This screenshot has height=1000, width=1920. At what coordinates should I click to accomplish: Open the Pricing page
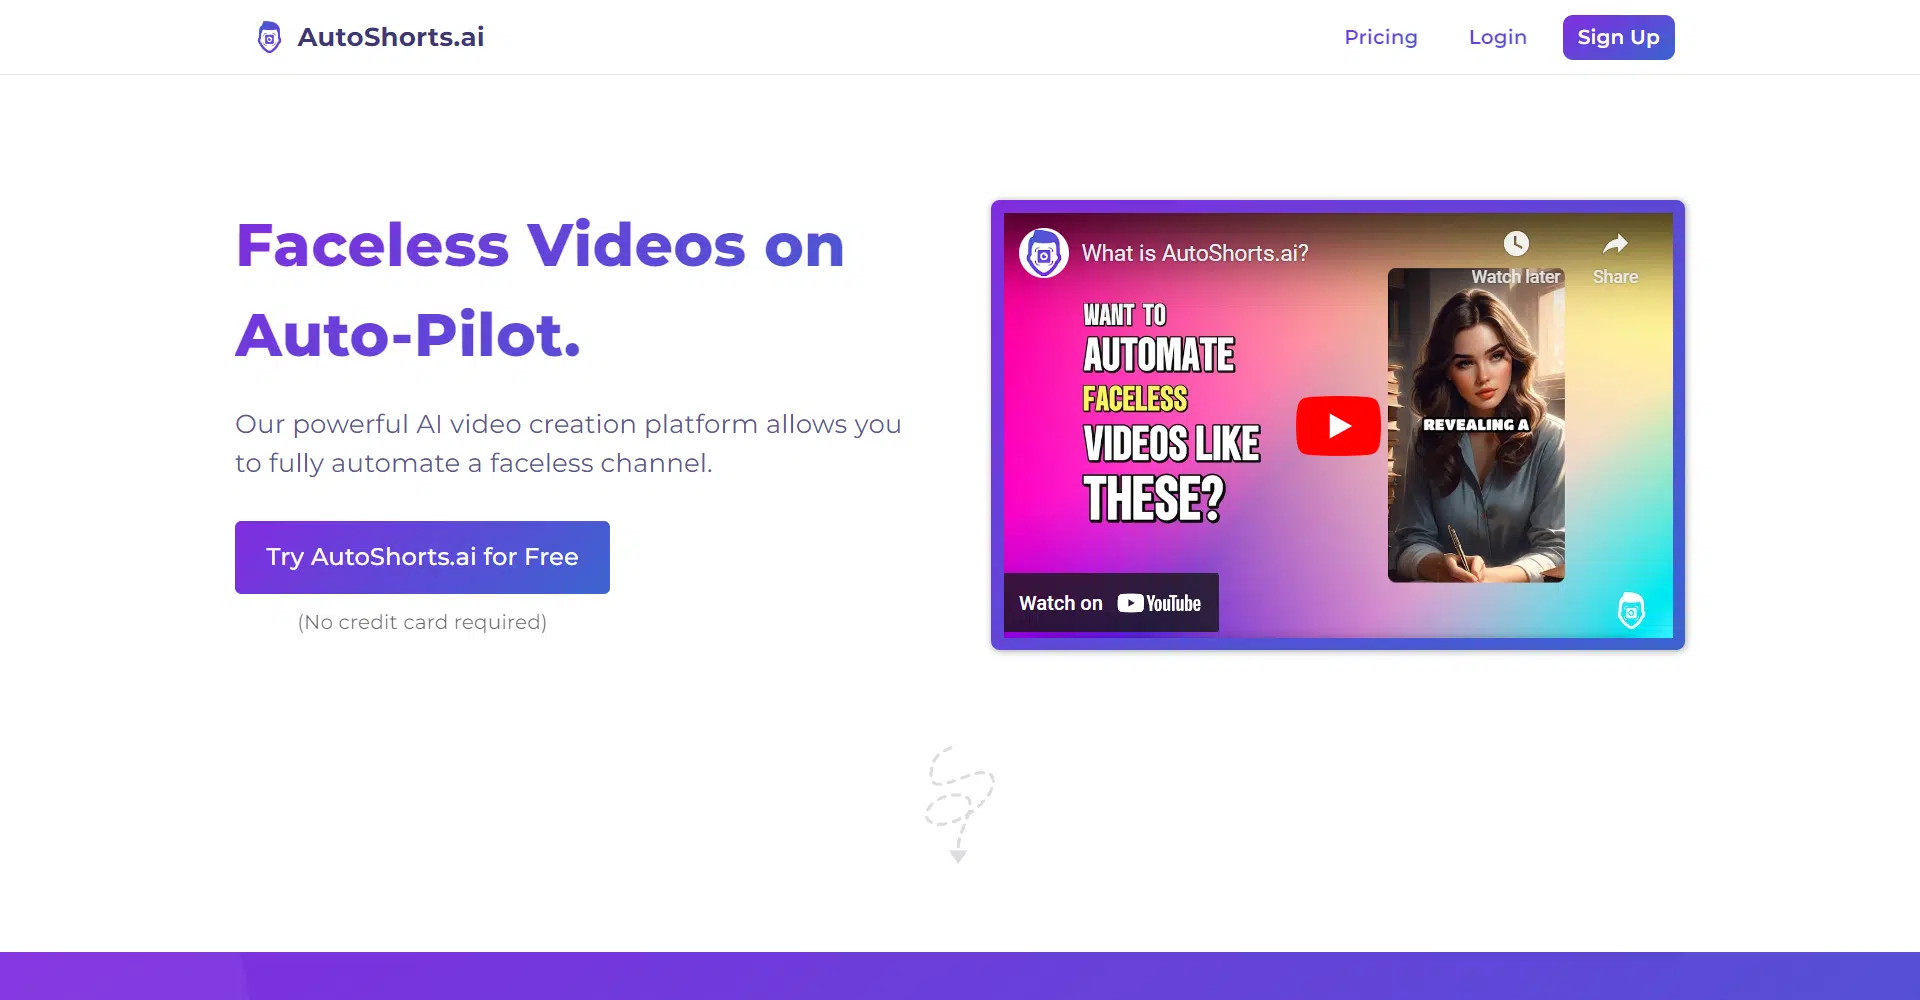pos(1380,37)
